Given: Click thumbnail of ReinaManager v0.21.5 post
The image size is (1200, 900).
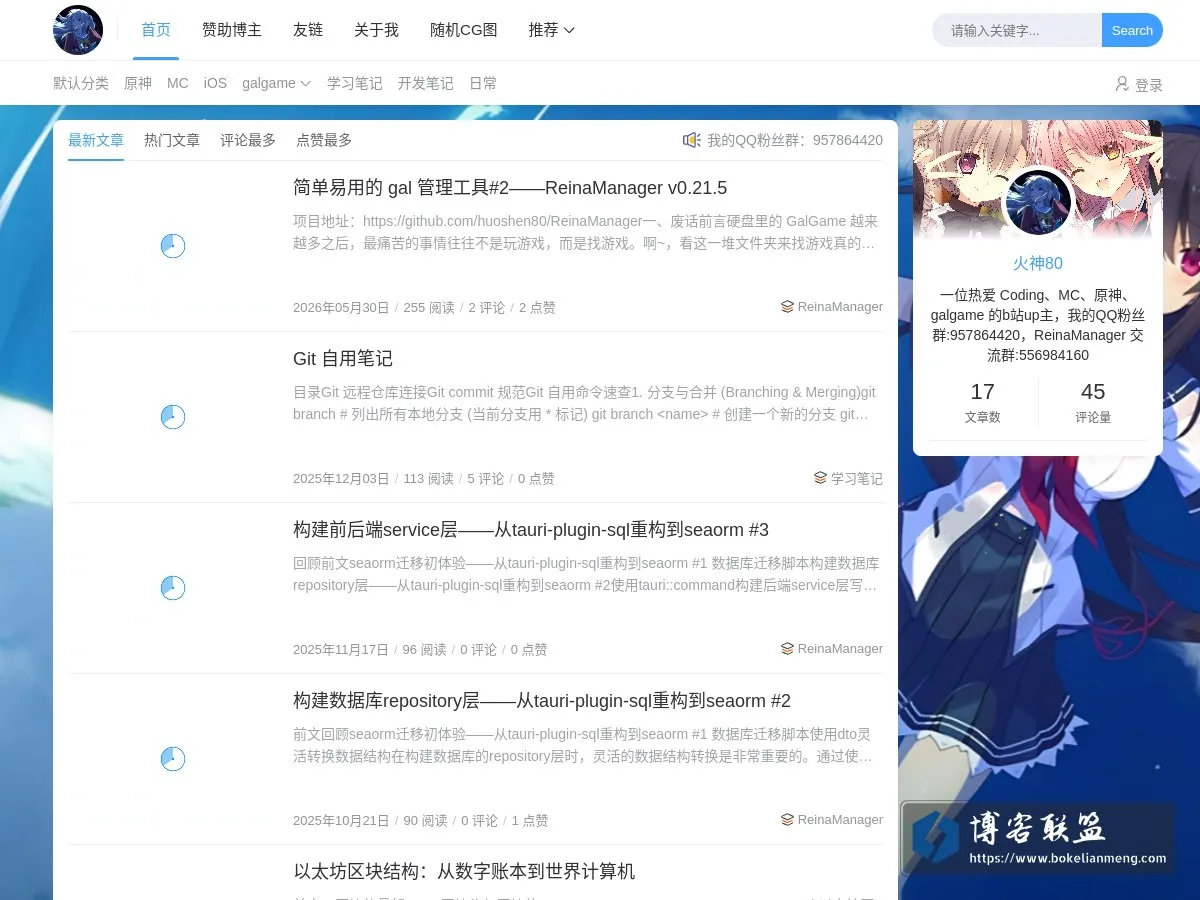Looking at the screenshot, I should [x=173, y=246].
